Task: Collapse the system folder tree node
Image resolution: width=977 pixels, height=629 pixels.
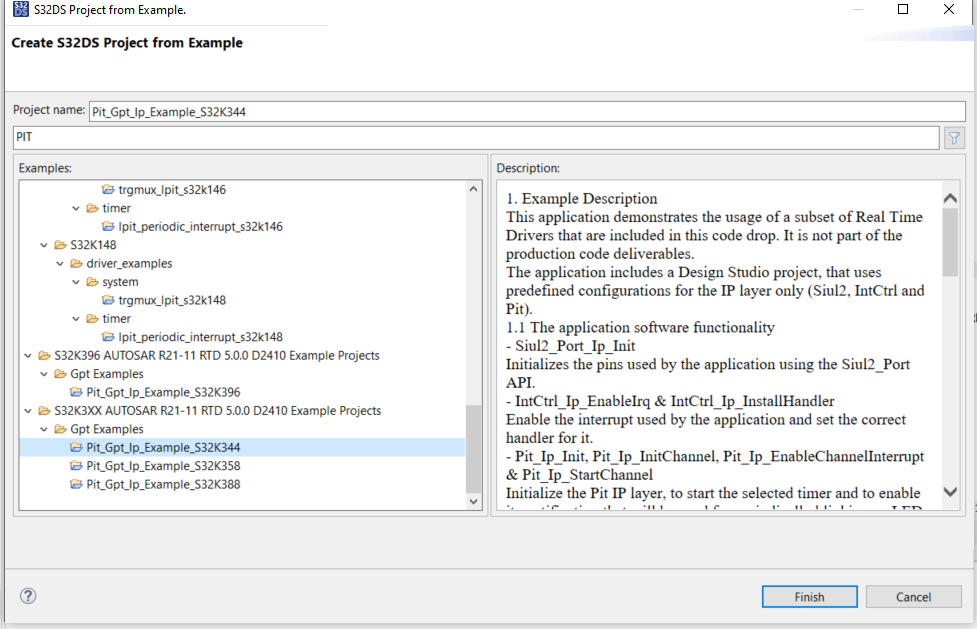Action: (75, 281)
